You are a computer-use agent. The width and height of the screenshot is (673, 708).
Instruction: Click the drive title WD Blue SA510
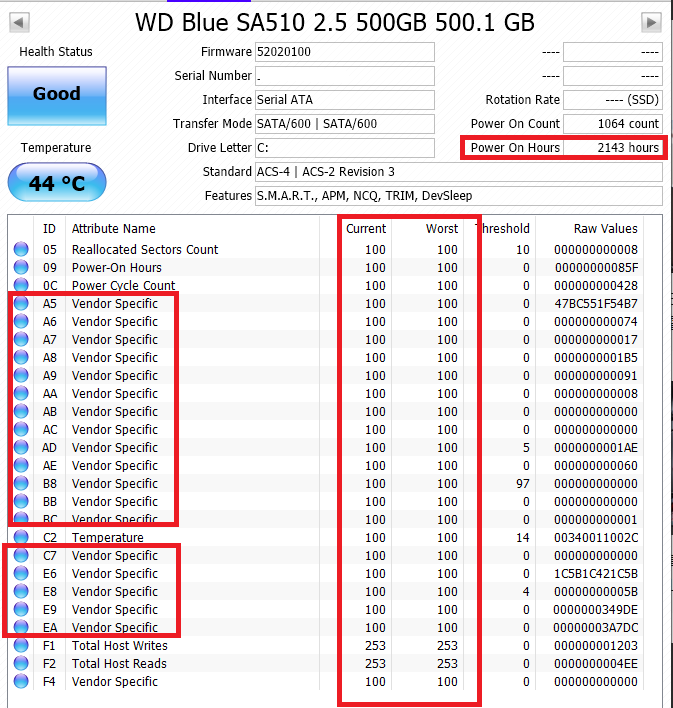click(x=335, y=22)
